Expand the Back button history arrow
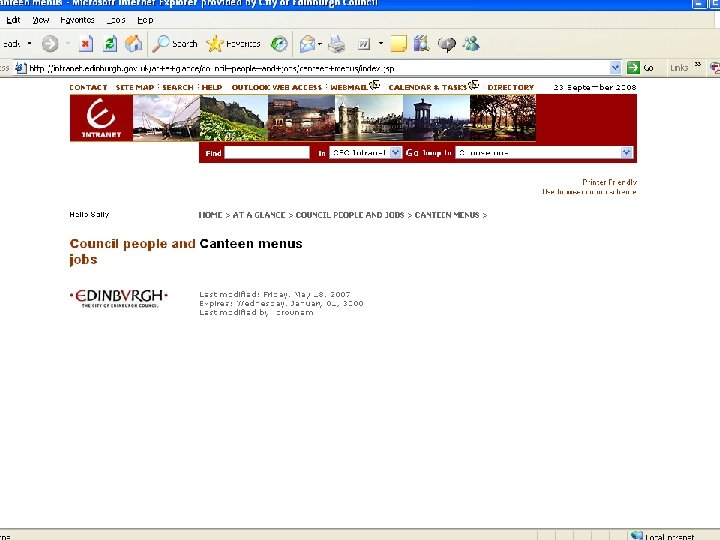 [x=29, y=44]
